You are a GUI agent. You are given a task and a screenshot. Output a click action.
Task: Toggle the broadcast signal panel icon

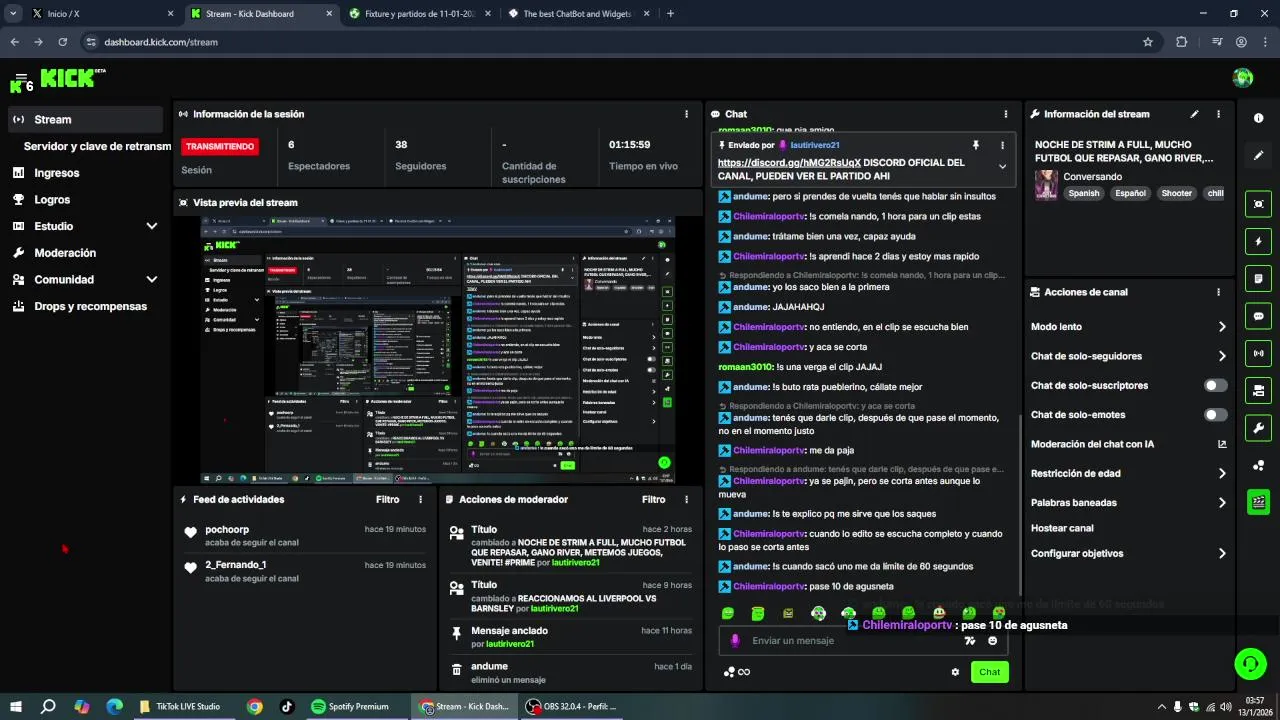point(1258,353)
